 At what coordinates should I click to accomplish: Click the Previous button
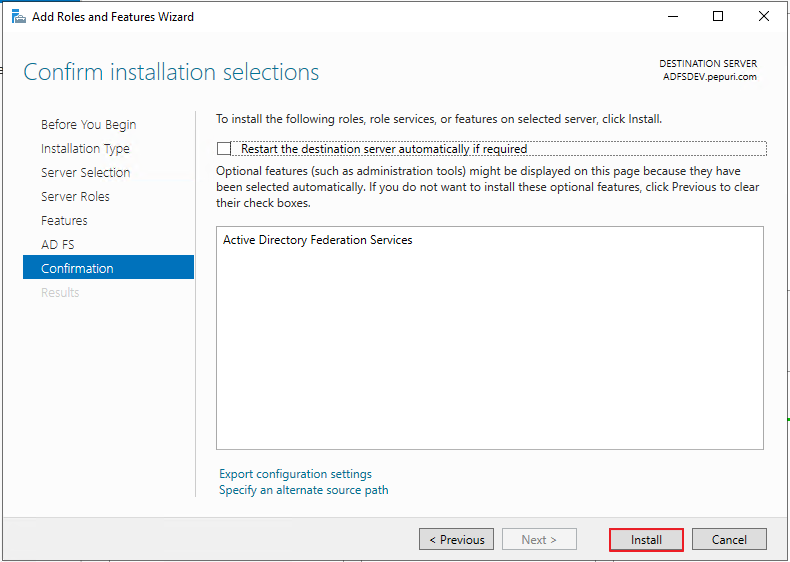tap(456, 539)
